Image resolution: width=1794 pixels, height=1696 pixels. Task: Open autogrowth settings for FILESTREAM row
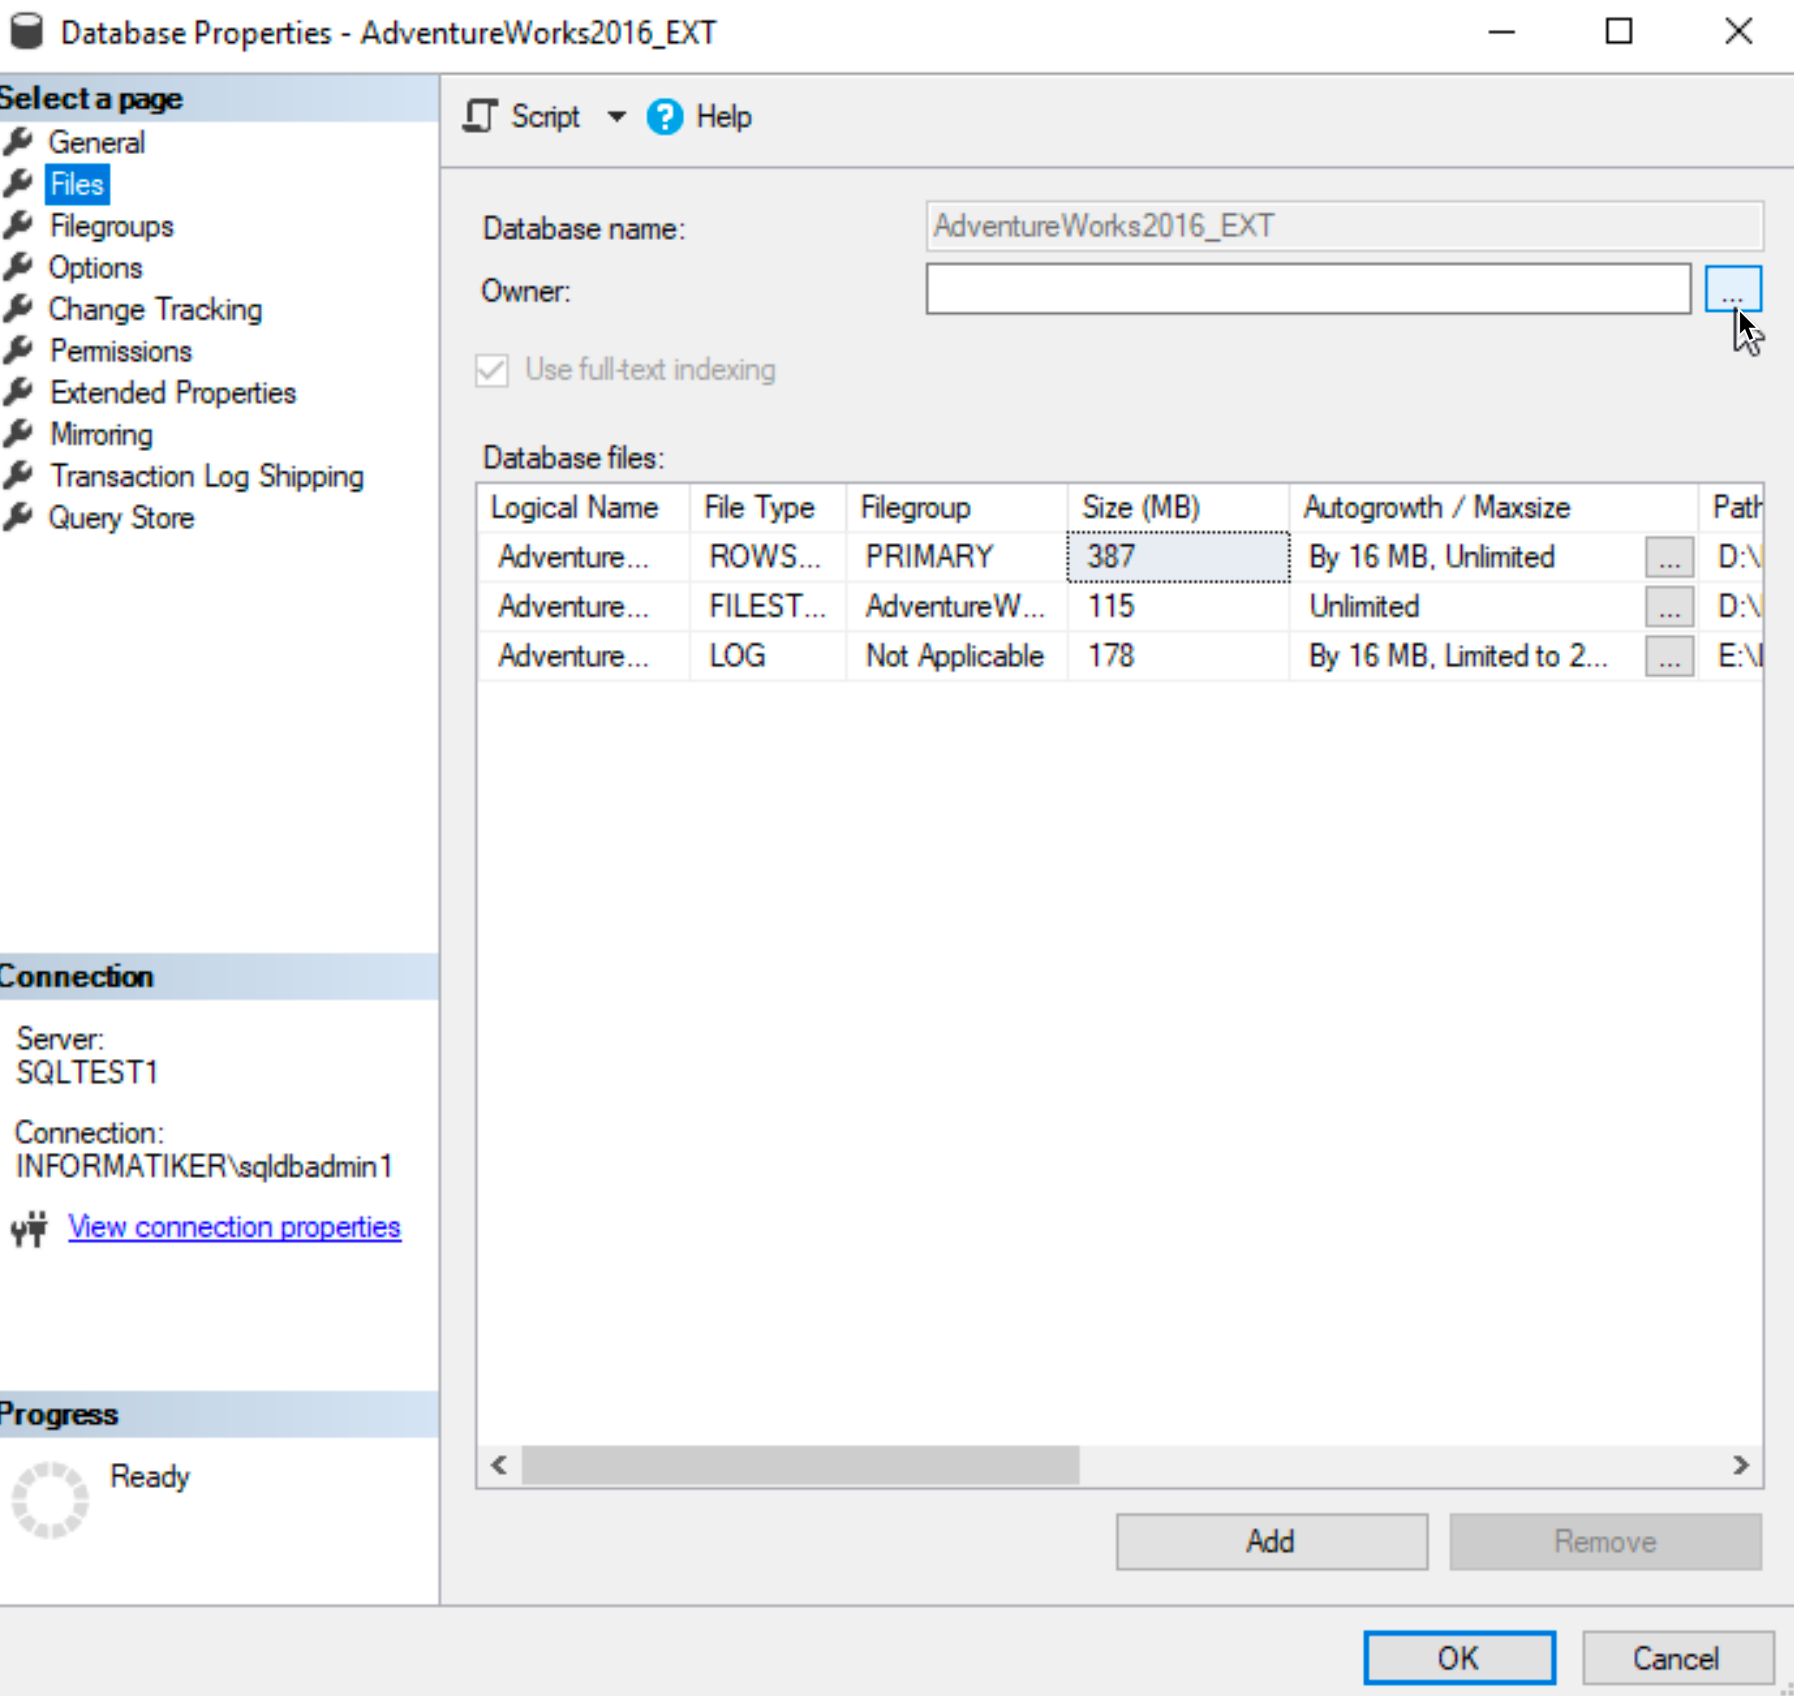pos(1669,606)
